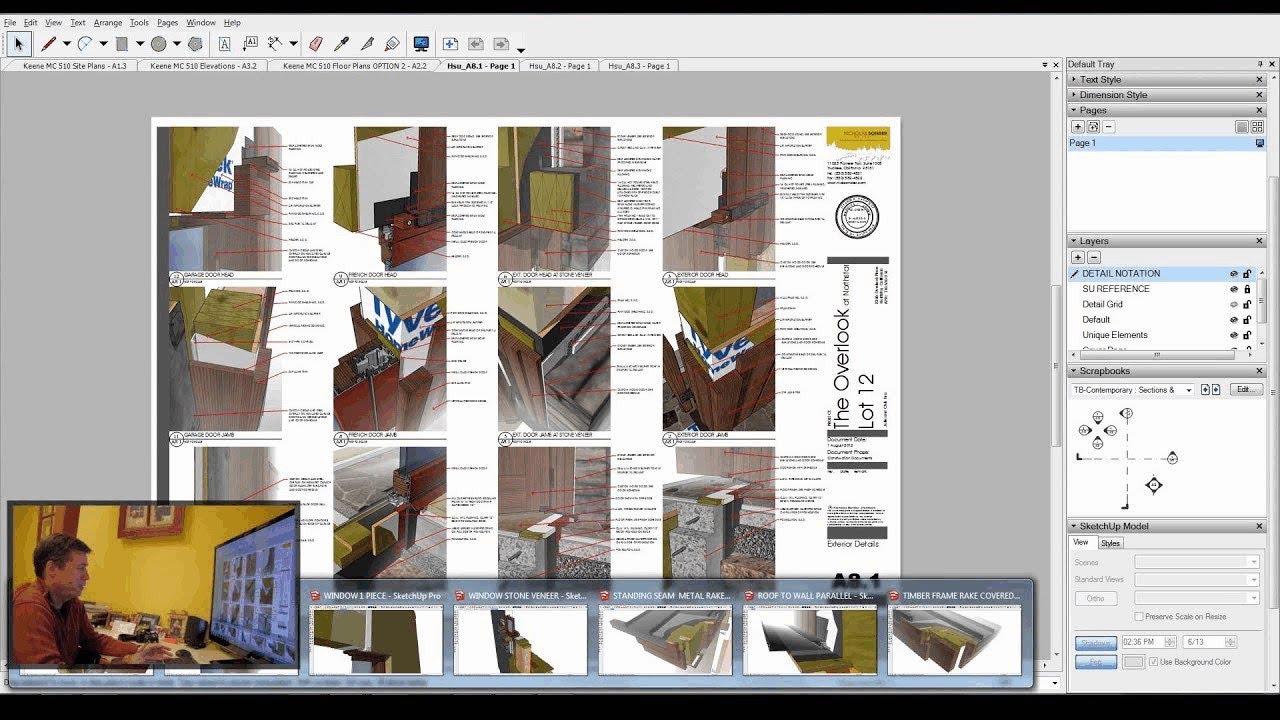Switch to Hsu_A8.2 - Page 1 tab
Image resolution: width=1280 pixels, height=720 pixels.
coord(559,66)
